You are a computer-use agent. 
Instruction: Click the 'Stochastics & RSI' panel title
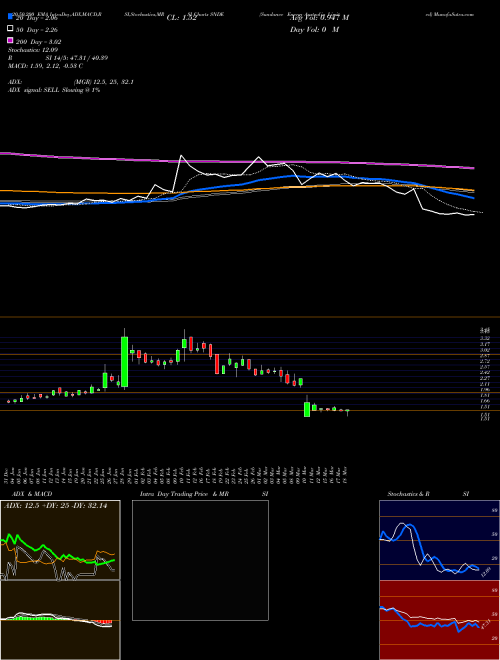[x=428, y=494]
